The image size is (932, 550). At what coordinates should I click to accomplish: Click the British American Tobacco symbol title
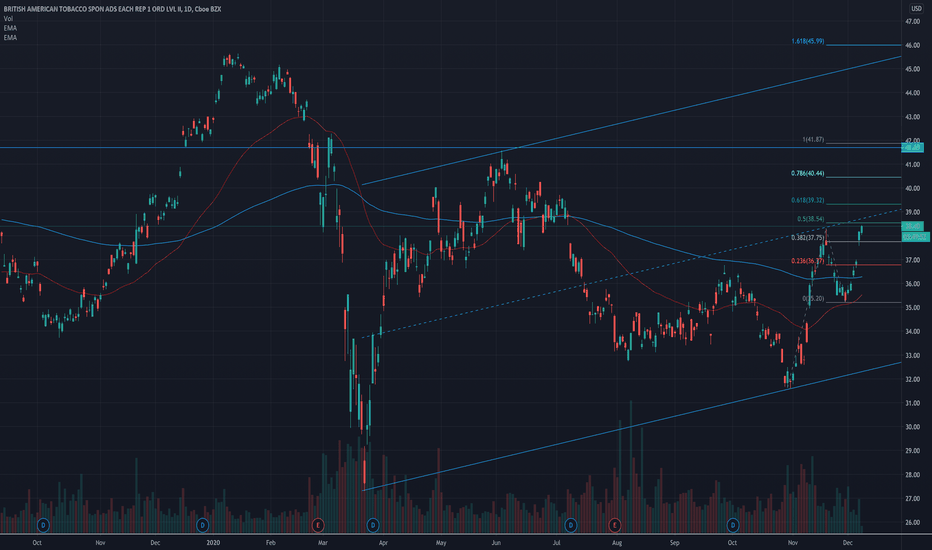click(112, 9)
